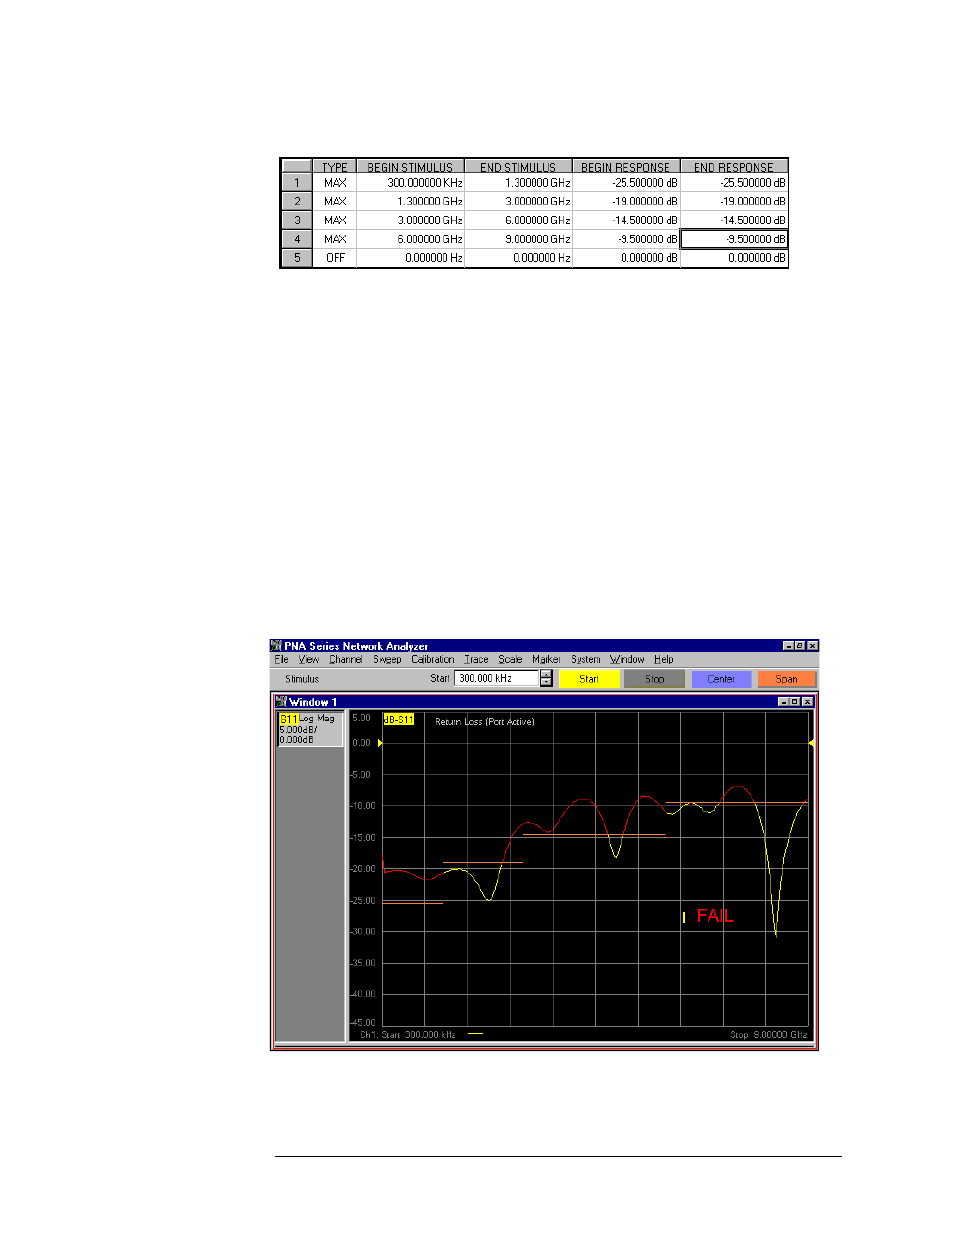This screenshot has height=1235, width=954.
Task: Click the gray Stop stimulus button
Action: click(x=655, y=679)
